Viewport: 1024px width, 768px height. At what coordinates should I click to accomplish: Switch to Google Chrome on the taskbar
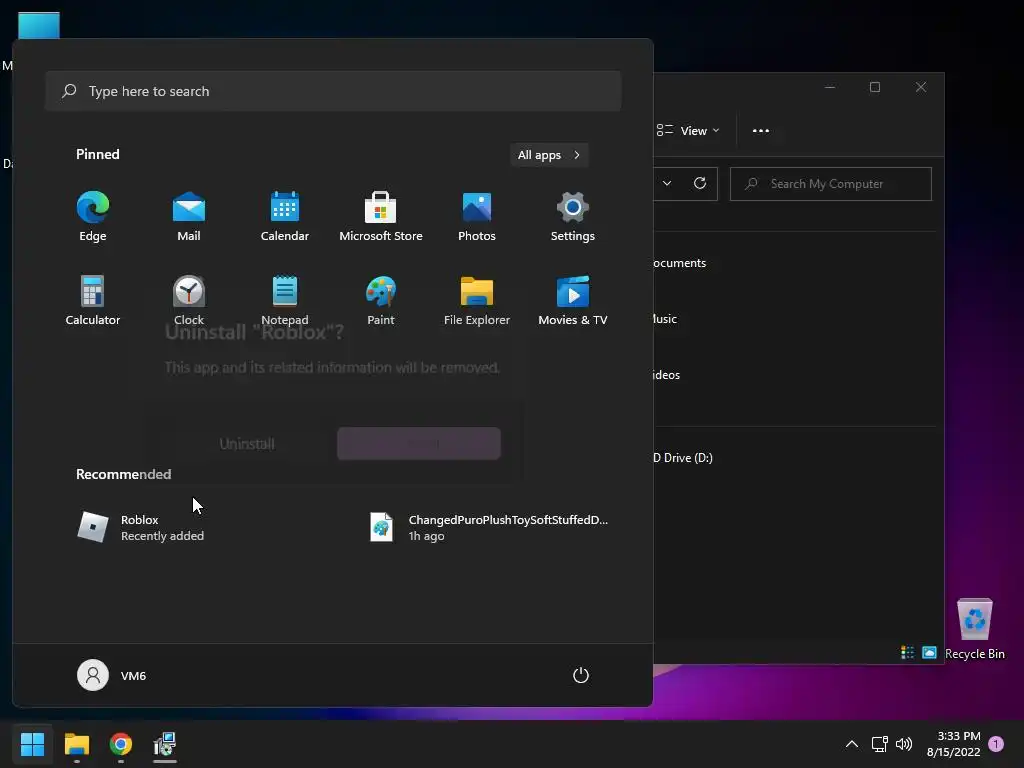tap(121, 744)
